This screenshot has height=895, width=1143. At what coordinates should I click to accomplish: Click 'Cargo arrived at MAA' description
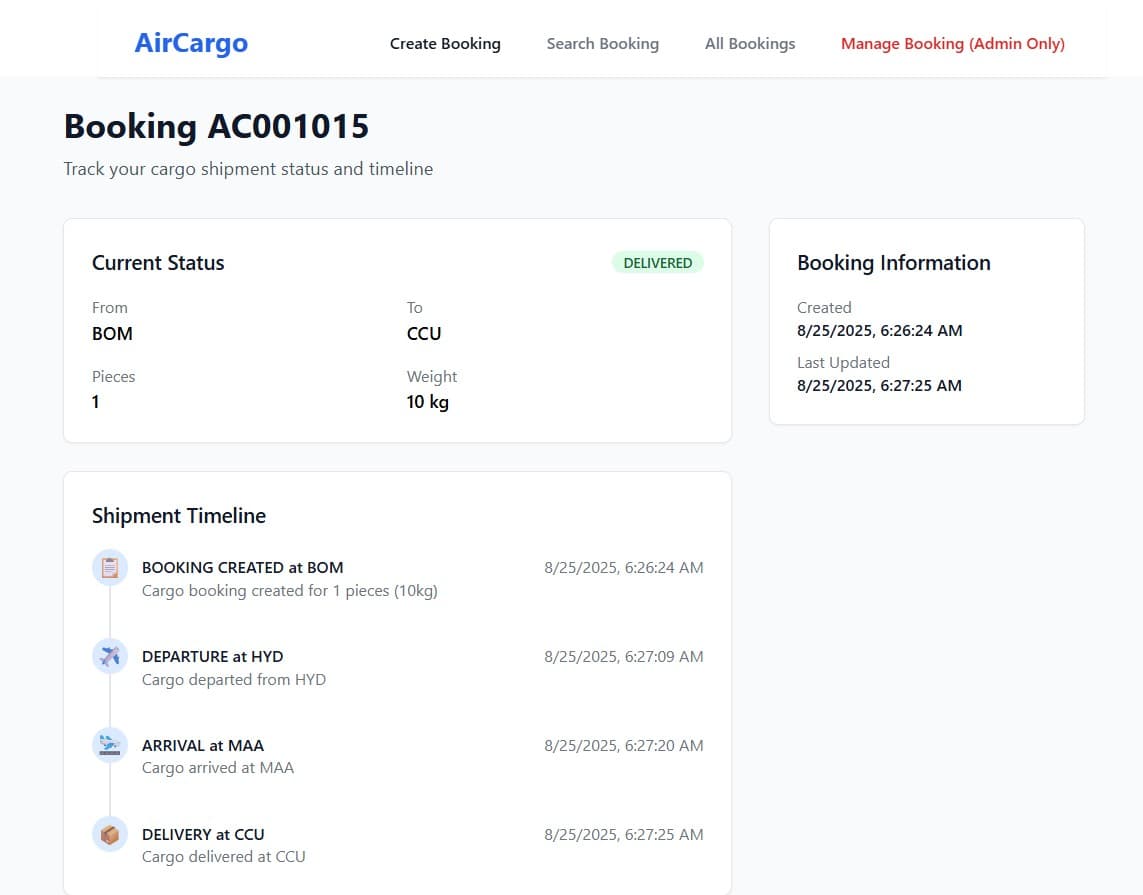click(x=218, y=768)
